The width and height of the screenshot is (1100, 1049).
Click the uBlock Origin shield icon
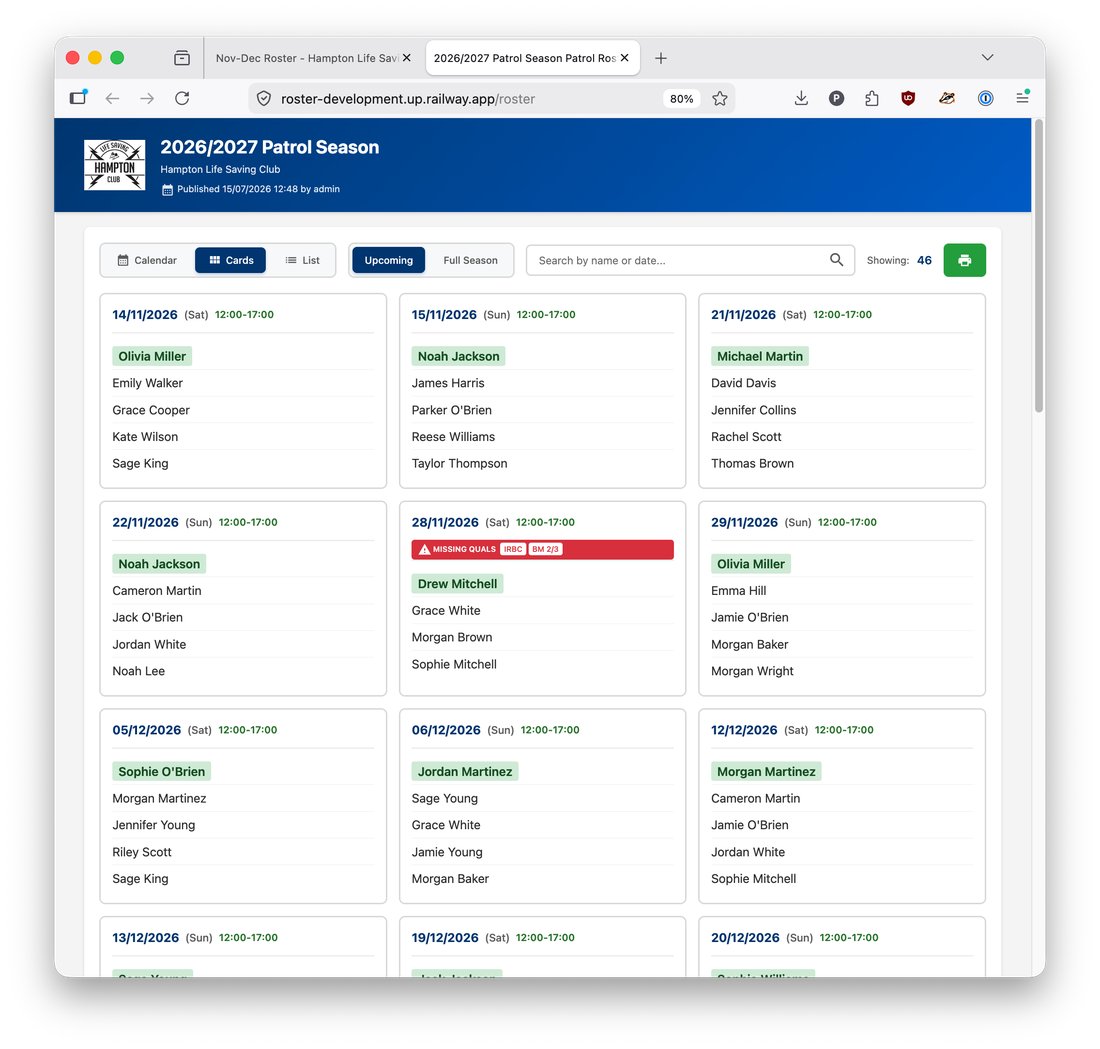908,98
